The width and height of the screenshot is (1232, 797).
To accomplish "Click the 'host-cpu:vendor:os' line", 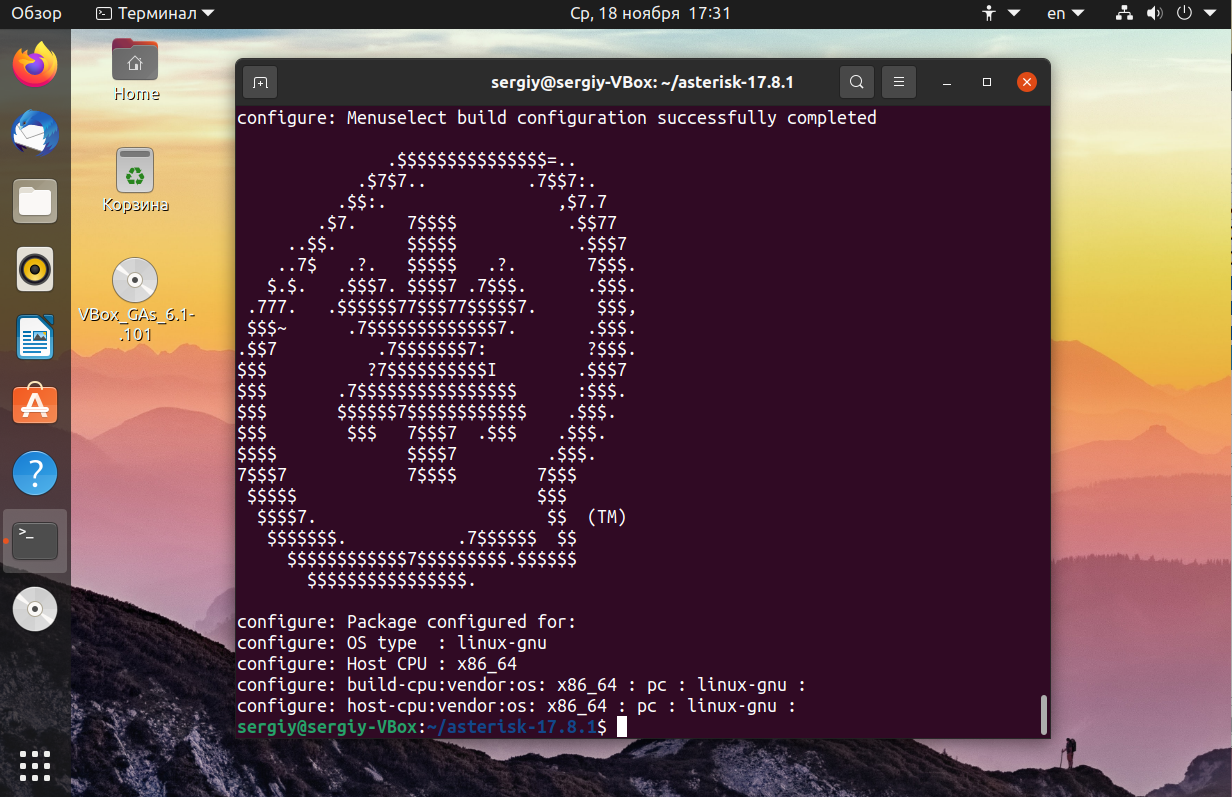I will [x=517, y=706].
